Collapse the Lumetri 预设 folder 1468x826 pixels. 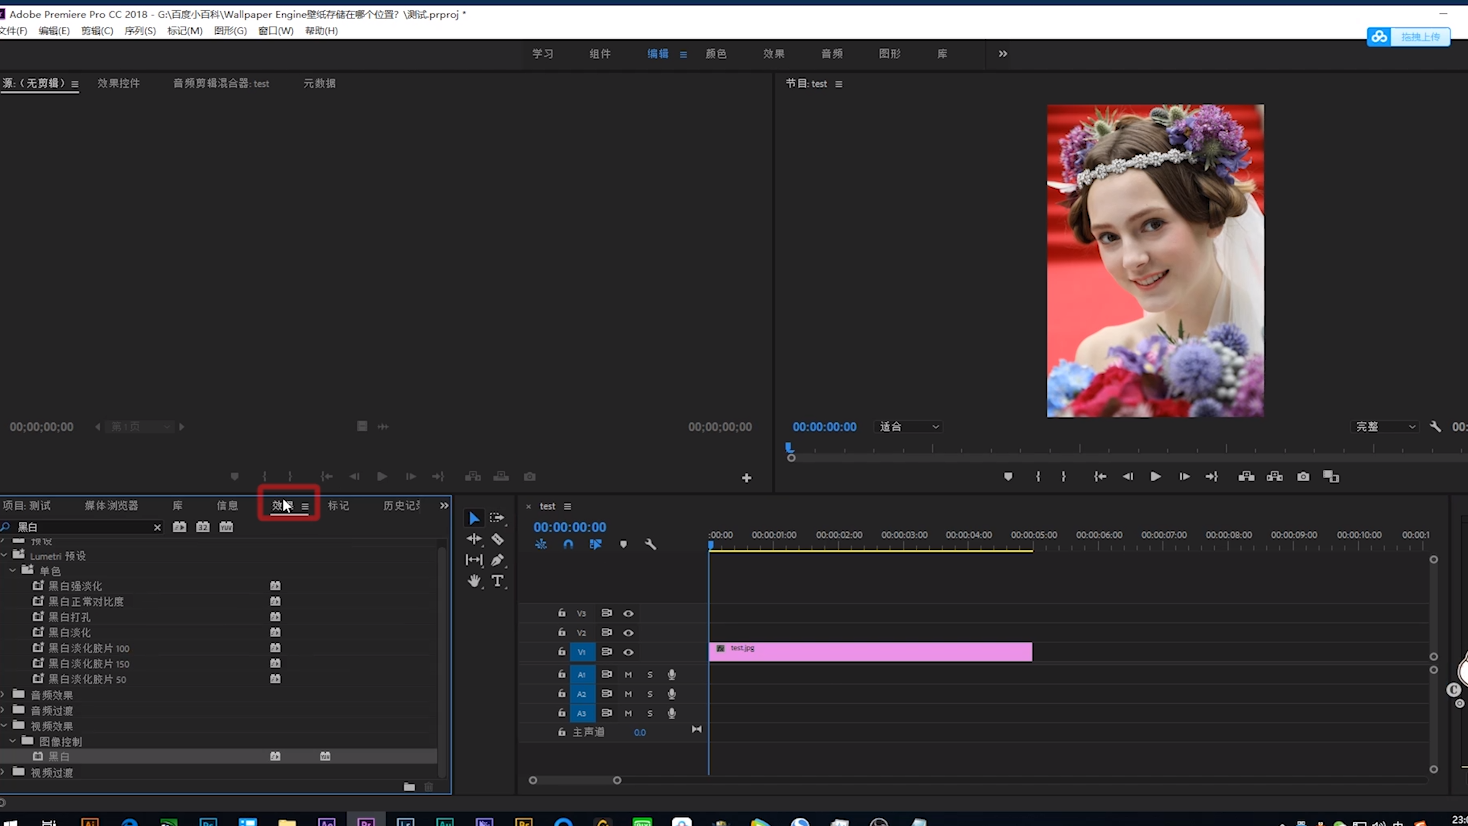(x=4, y=555)
